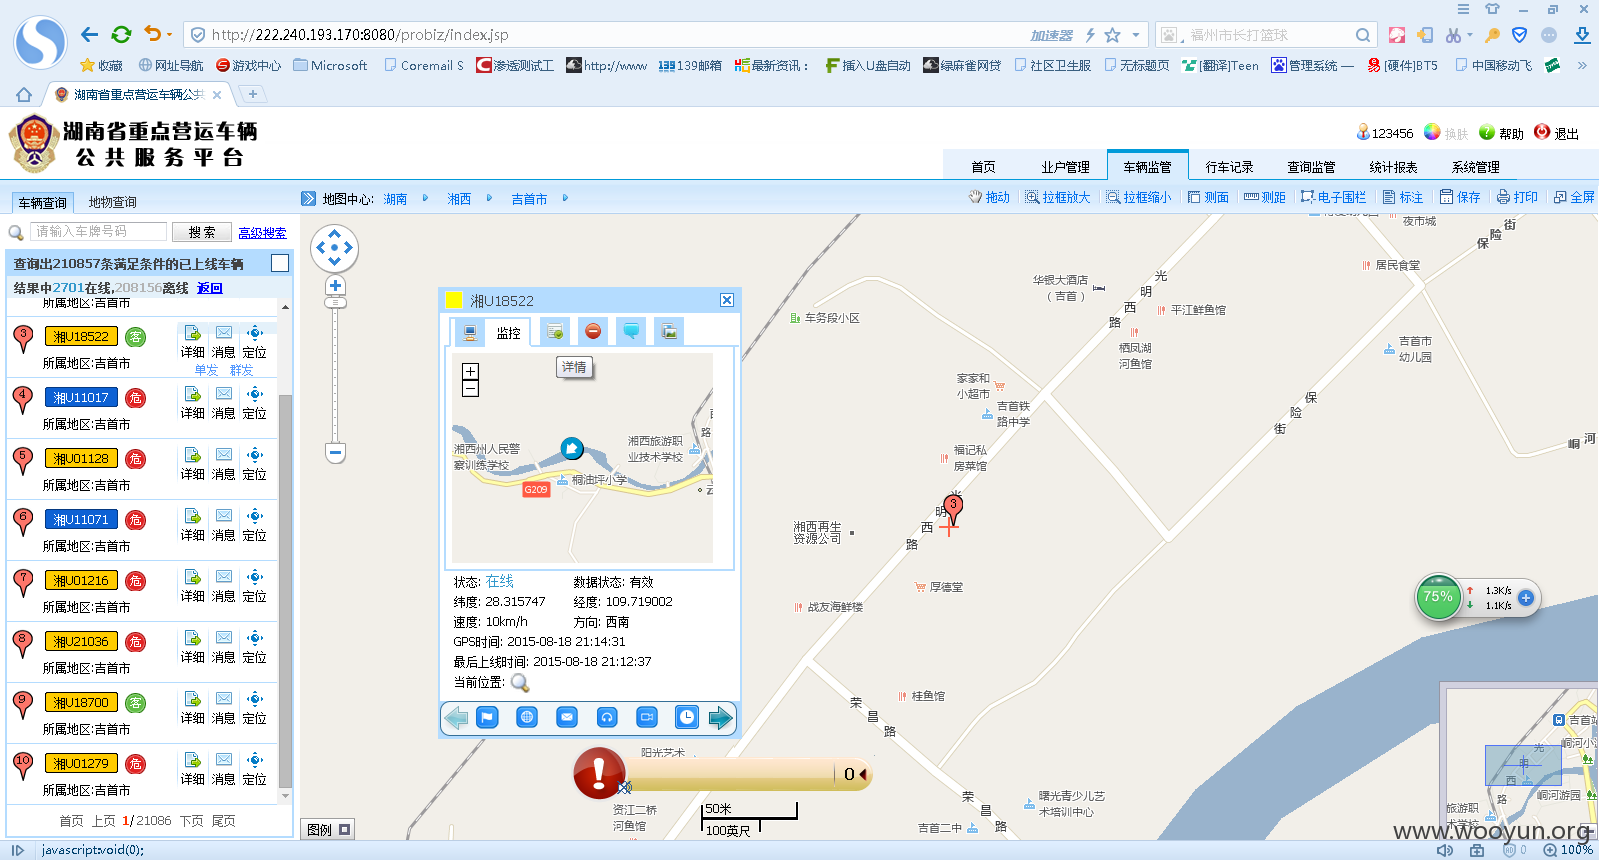
Task: Click red marker 6 for 湘U11071
Action: [x=23, y=521]
